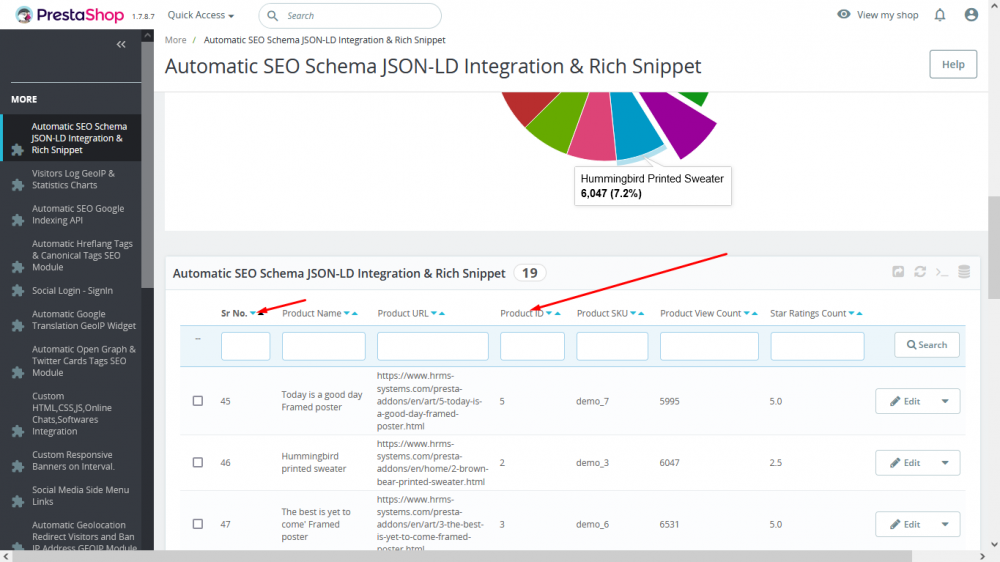Open the notifications bell
1000x562 pixels.
click(939, 15)
